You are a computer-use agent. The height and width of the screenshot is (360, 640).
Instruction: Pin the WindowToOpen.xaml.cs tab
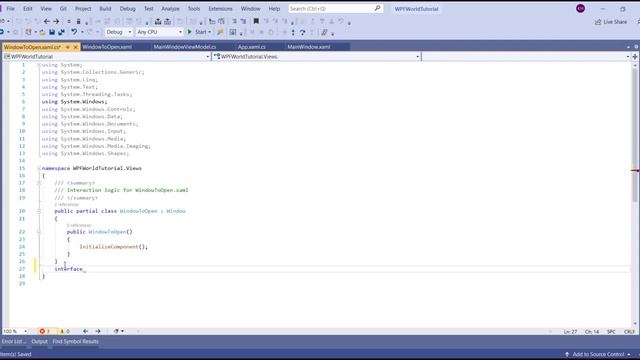tap(67, 47)
